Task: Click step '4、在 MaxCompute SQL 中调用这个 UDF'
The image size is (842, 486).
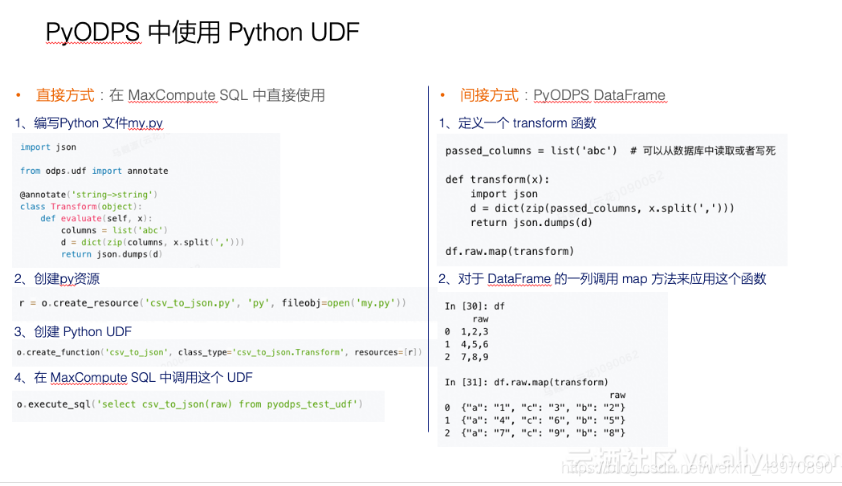Action: tap(133, 378)
